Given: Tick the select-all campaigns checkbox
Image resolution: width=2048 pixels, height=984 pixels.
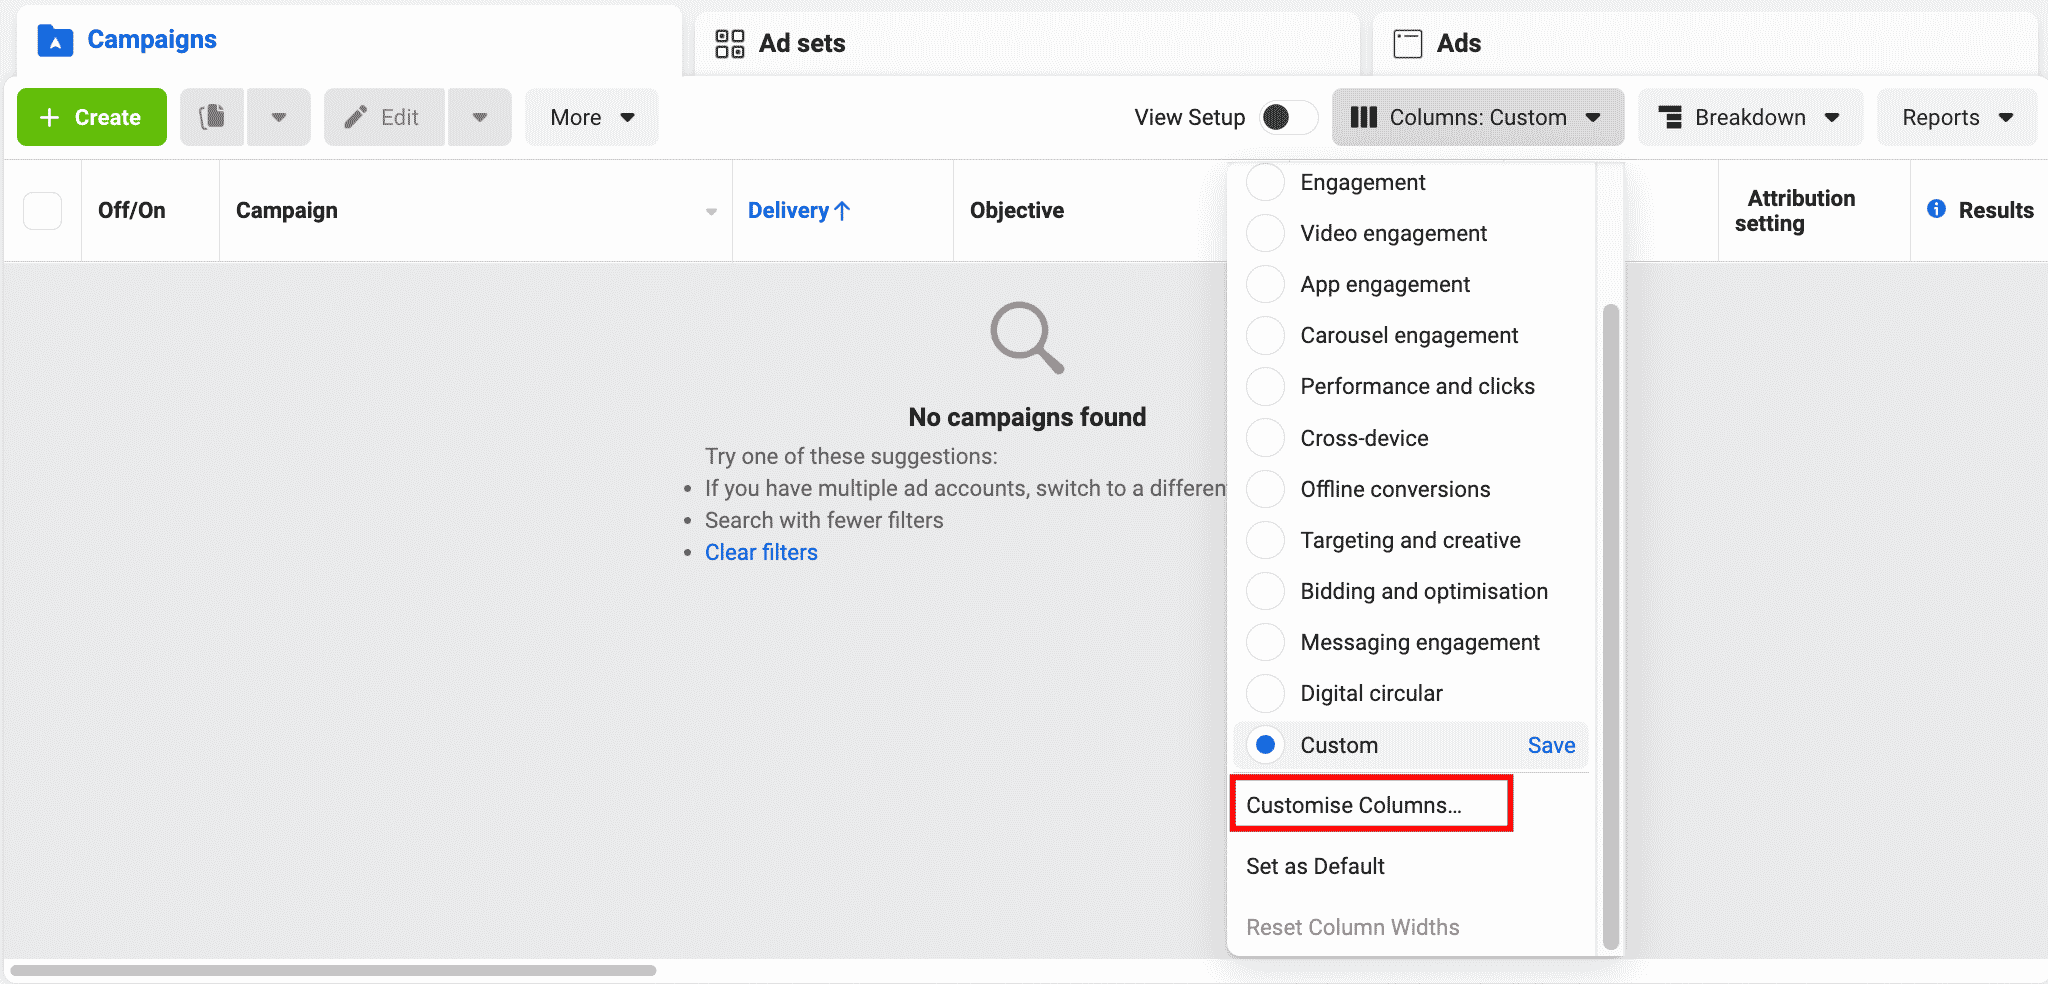Looking at the screenshot, I should 42,211.
